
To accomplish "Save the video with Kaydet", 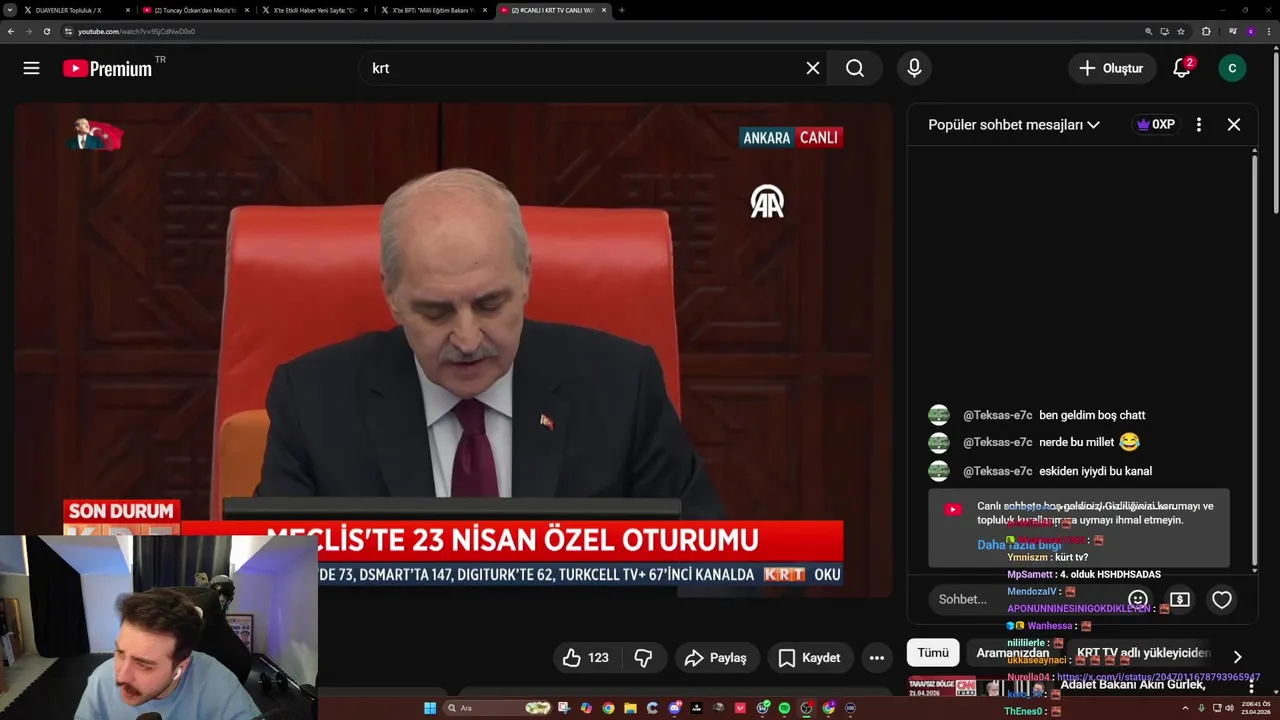I will pyautogui.click(x=809, y=657).
